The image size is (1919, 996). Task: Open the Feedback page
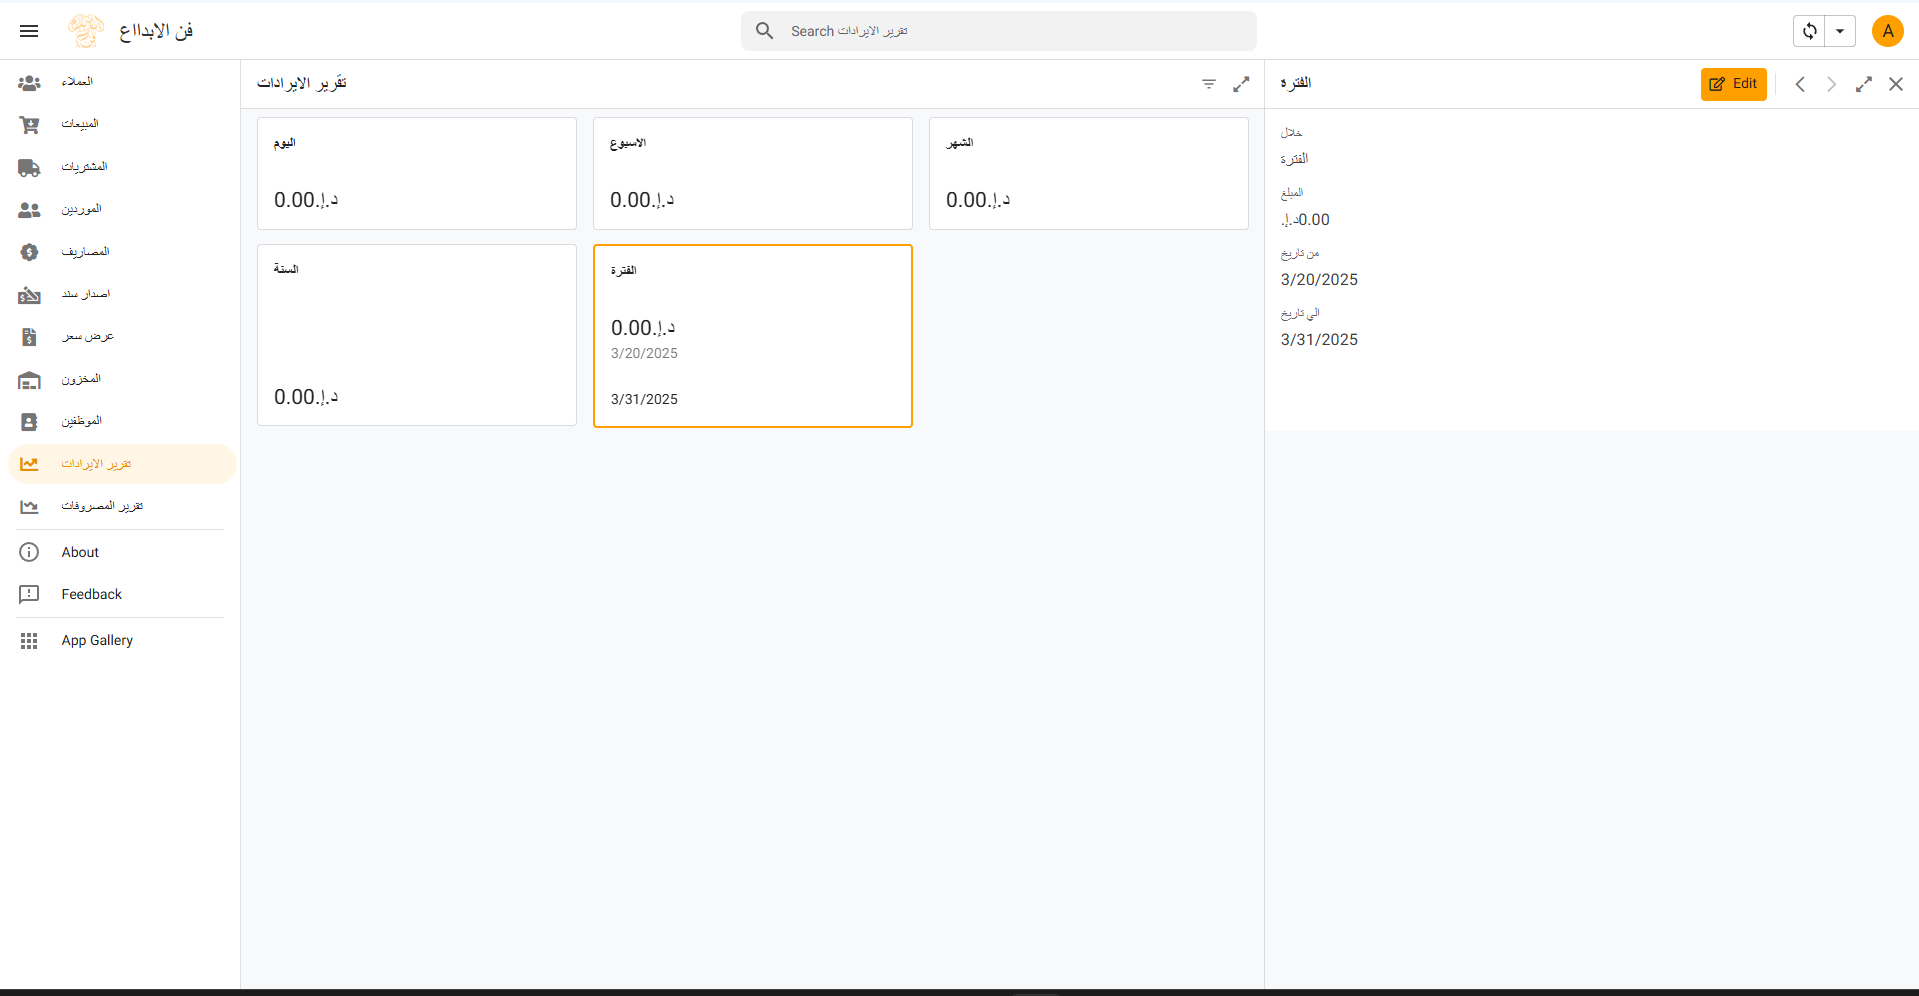pyautogui.click(x=91, y=594)
